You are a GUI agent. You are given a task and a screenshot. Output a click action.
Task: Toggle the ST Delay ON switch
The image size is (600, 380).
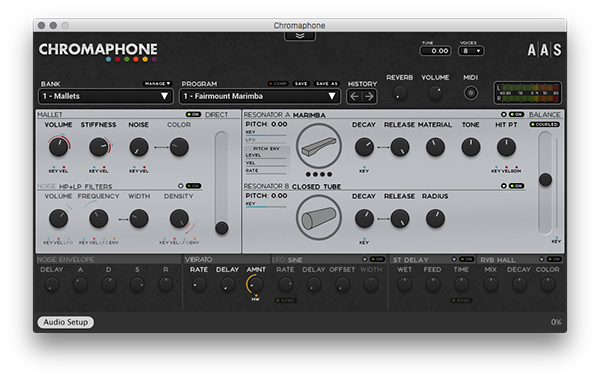pos(467,259)
